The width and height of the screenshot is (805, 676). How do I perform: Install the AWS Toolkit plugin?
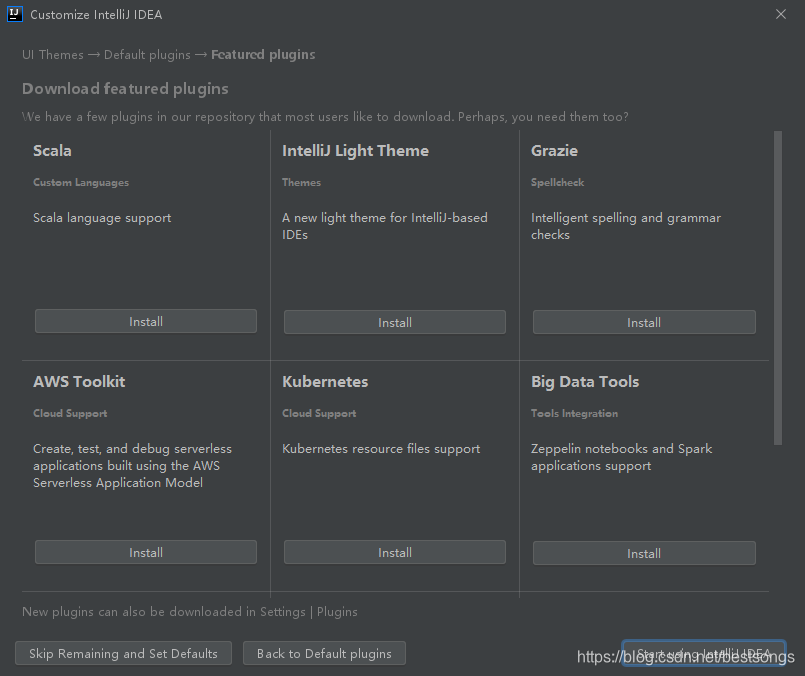(x=146, y=552)
